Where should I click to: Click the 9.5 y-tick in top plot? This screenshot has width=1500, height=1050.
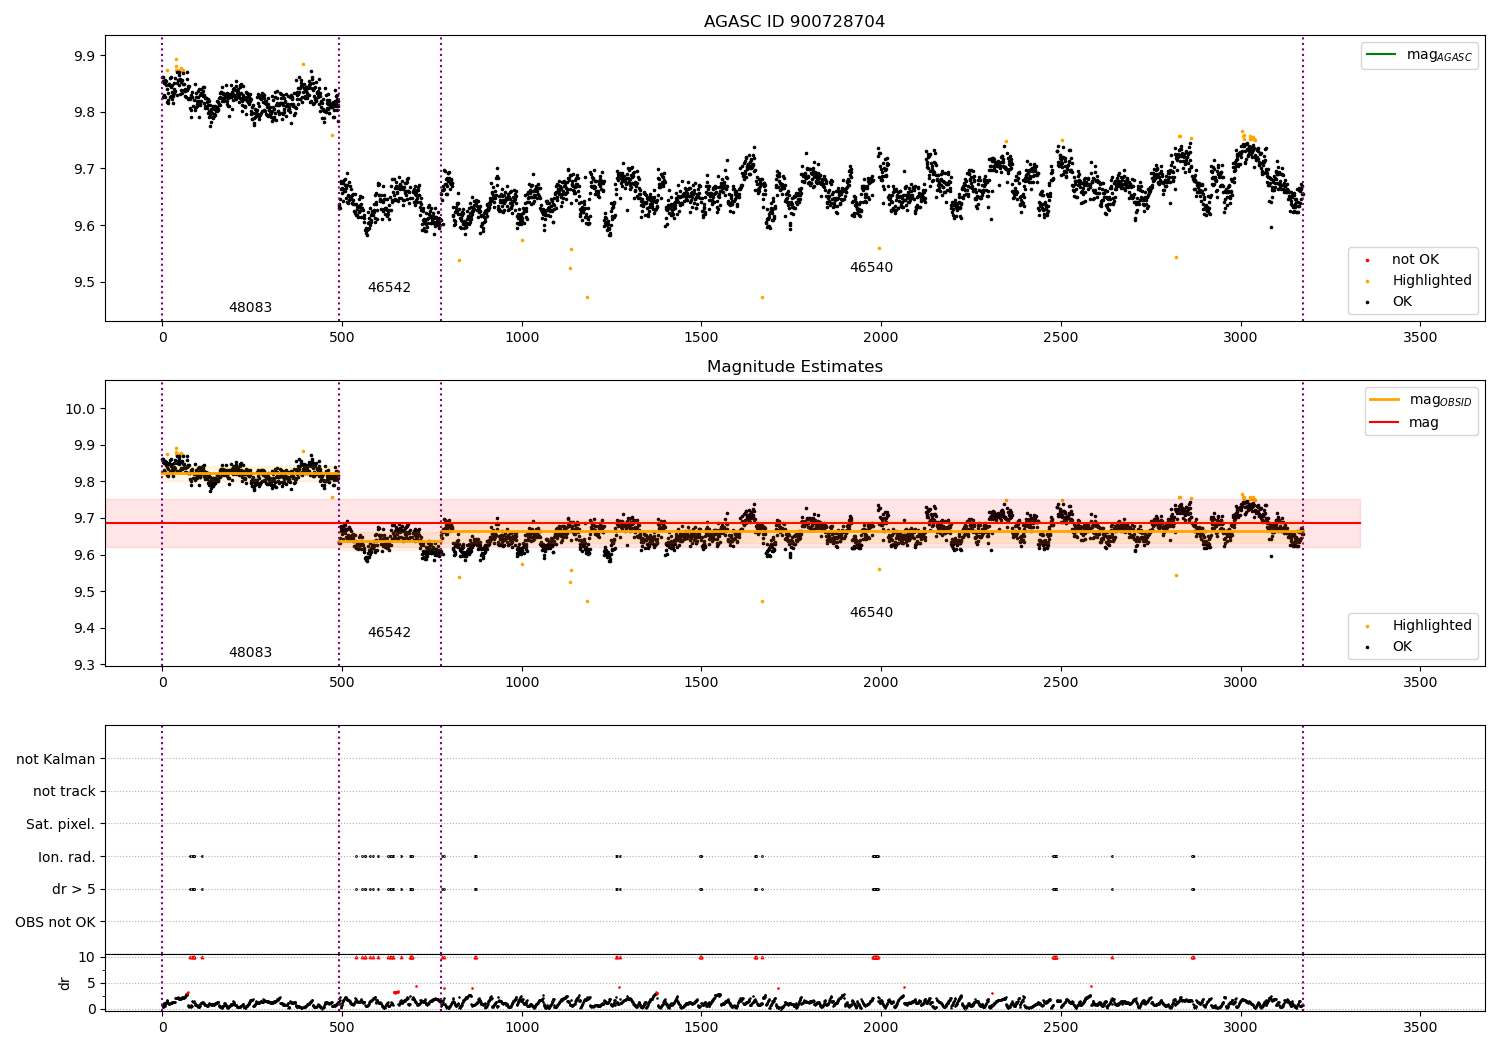coord(83,283)
